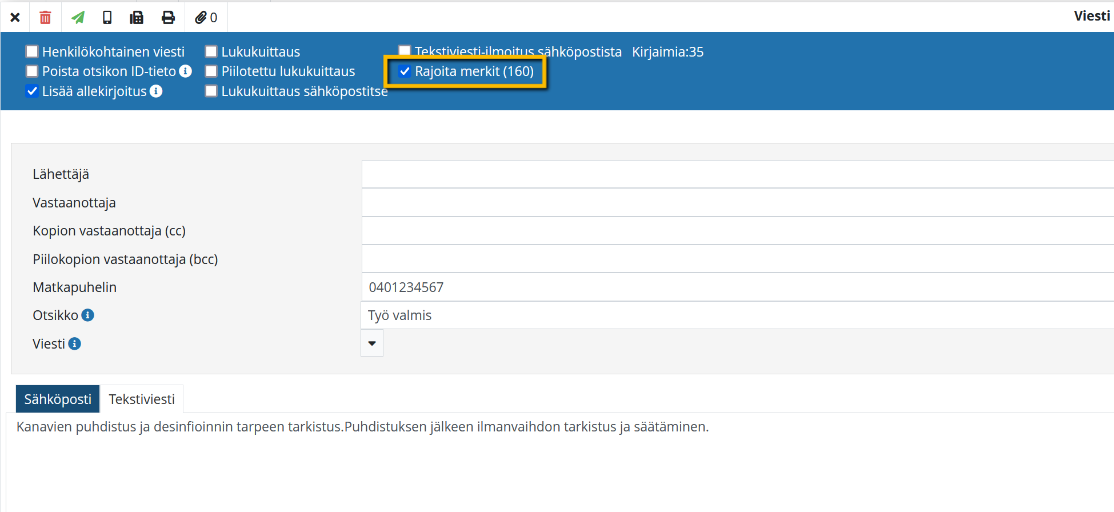Select the Sähköposti tab
This screenshot has width=1114, height=512.
click(58, 399)
